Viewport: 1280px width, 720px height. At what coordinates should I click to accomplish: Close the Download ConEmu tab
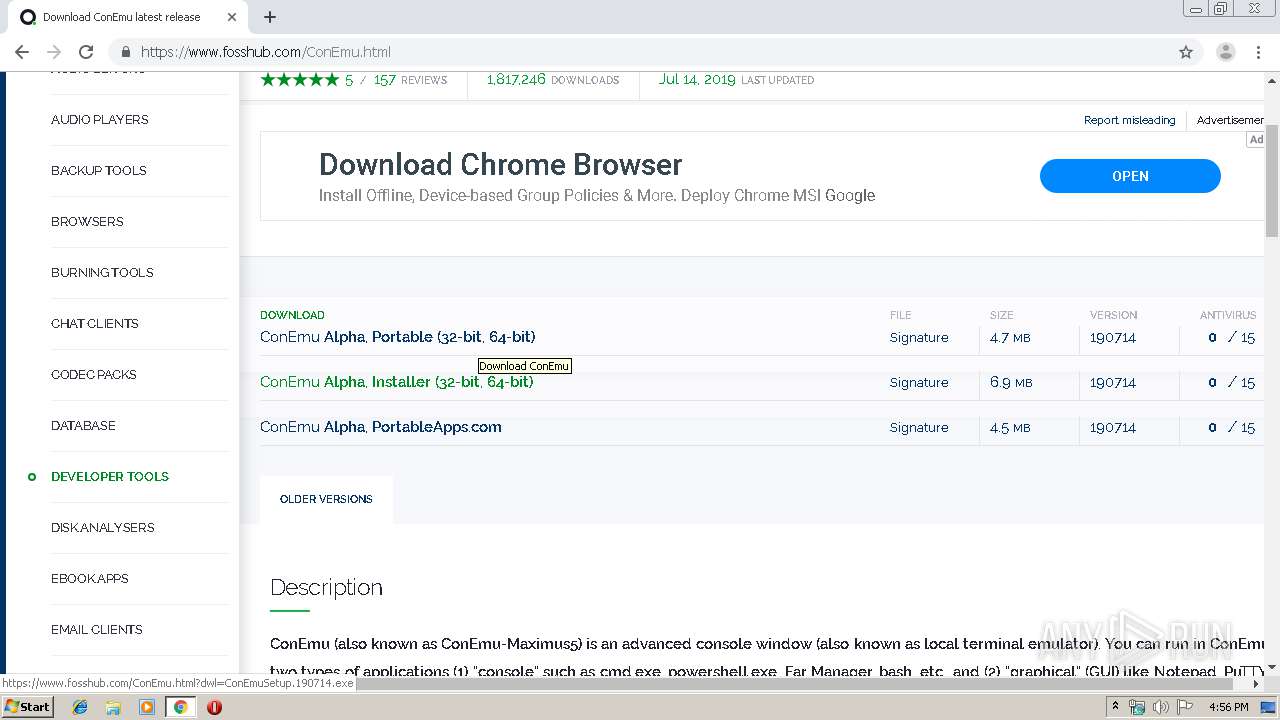(232, 17)
